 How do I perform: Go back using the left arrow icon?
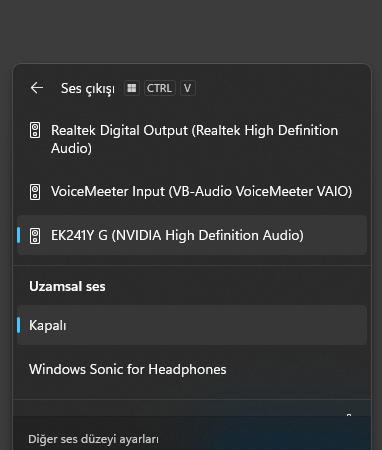tap(37, 88)
